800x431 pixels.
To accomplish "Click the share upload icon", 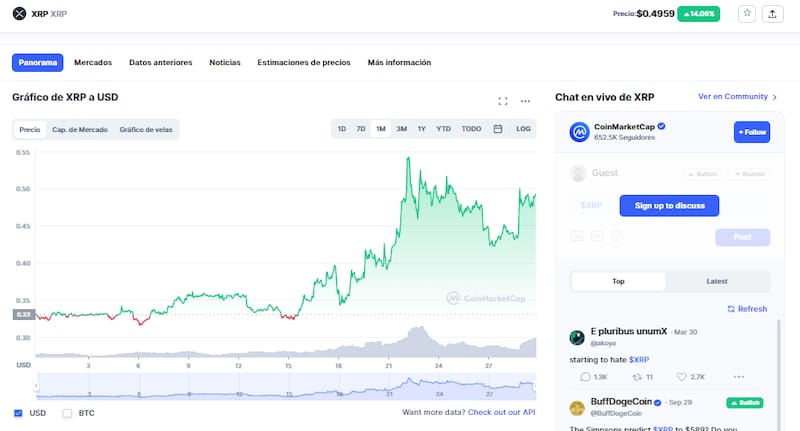I will (x=772, y=14).
